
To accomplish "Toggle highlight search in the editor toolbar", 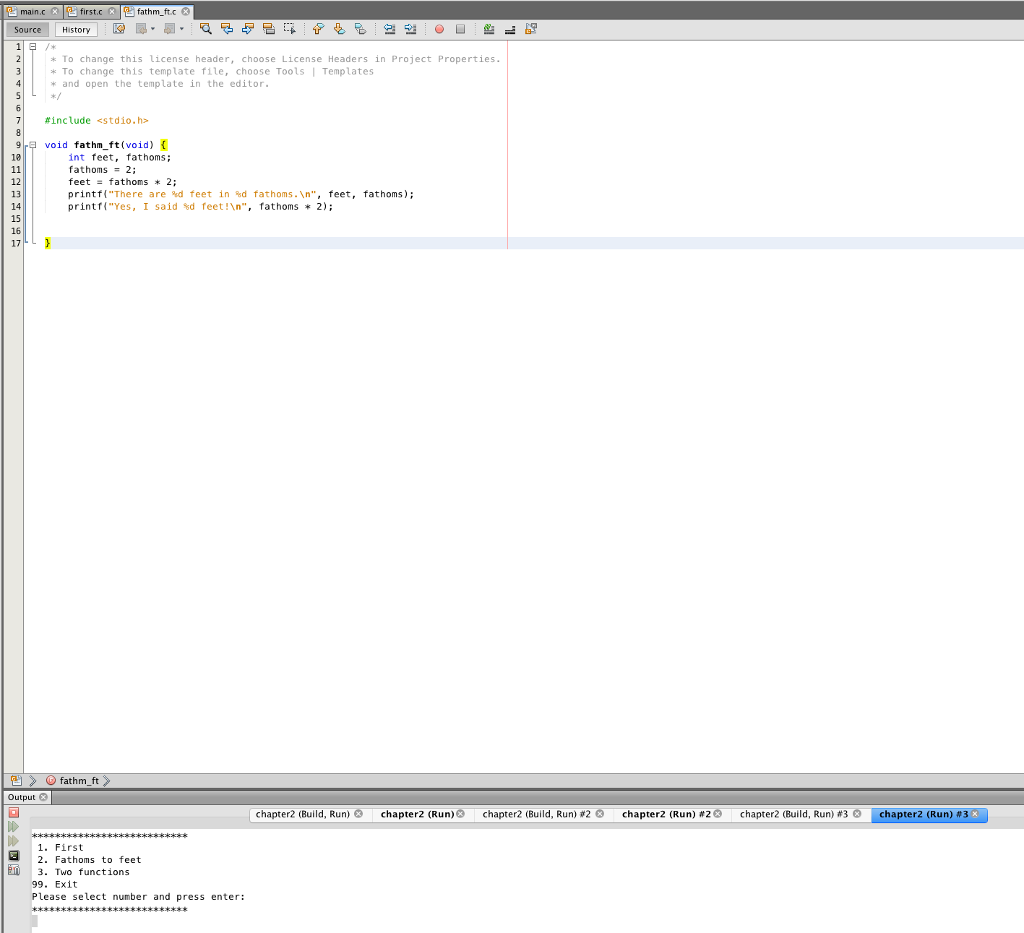I will [268, 29].
